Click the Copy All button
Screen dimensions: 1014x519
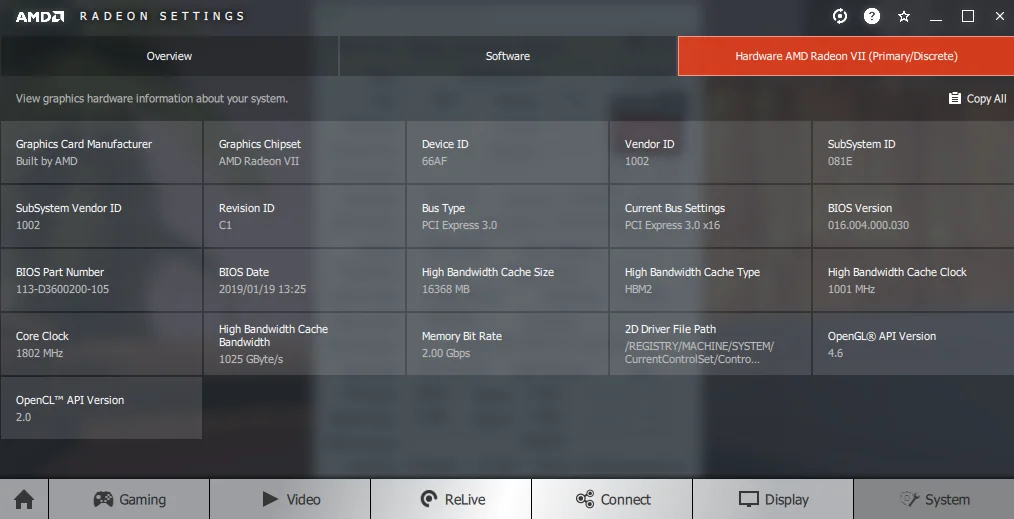(x=977, y=98)
